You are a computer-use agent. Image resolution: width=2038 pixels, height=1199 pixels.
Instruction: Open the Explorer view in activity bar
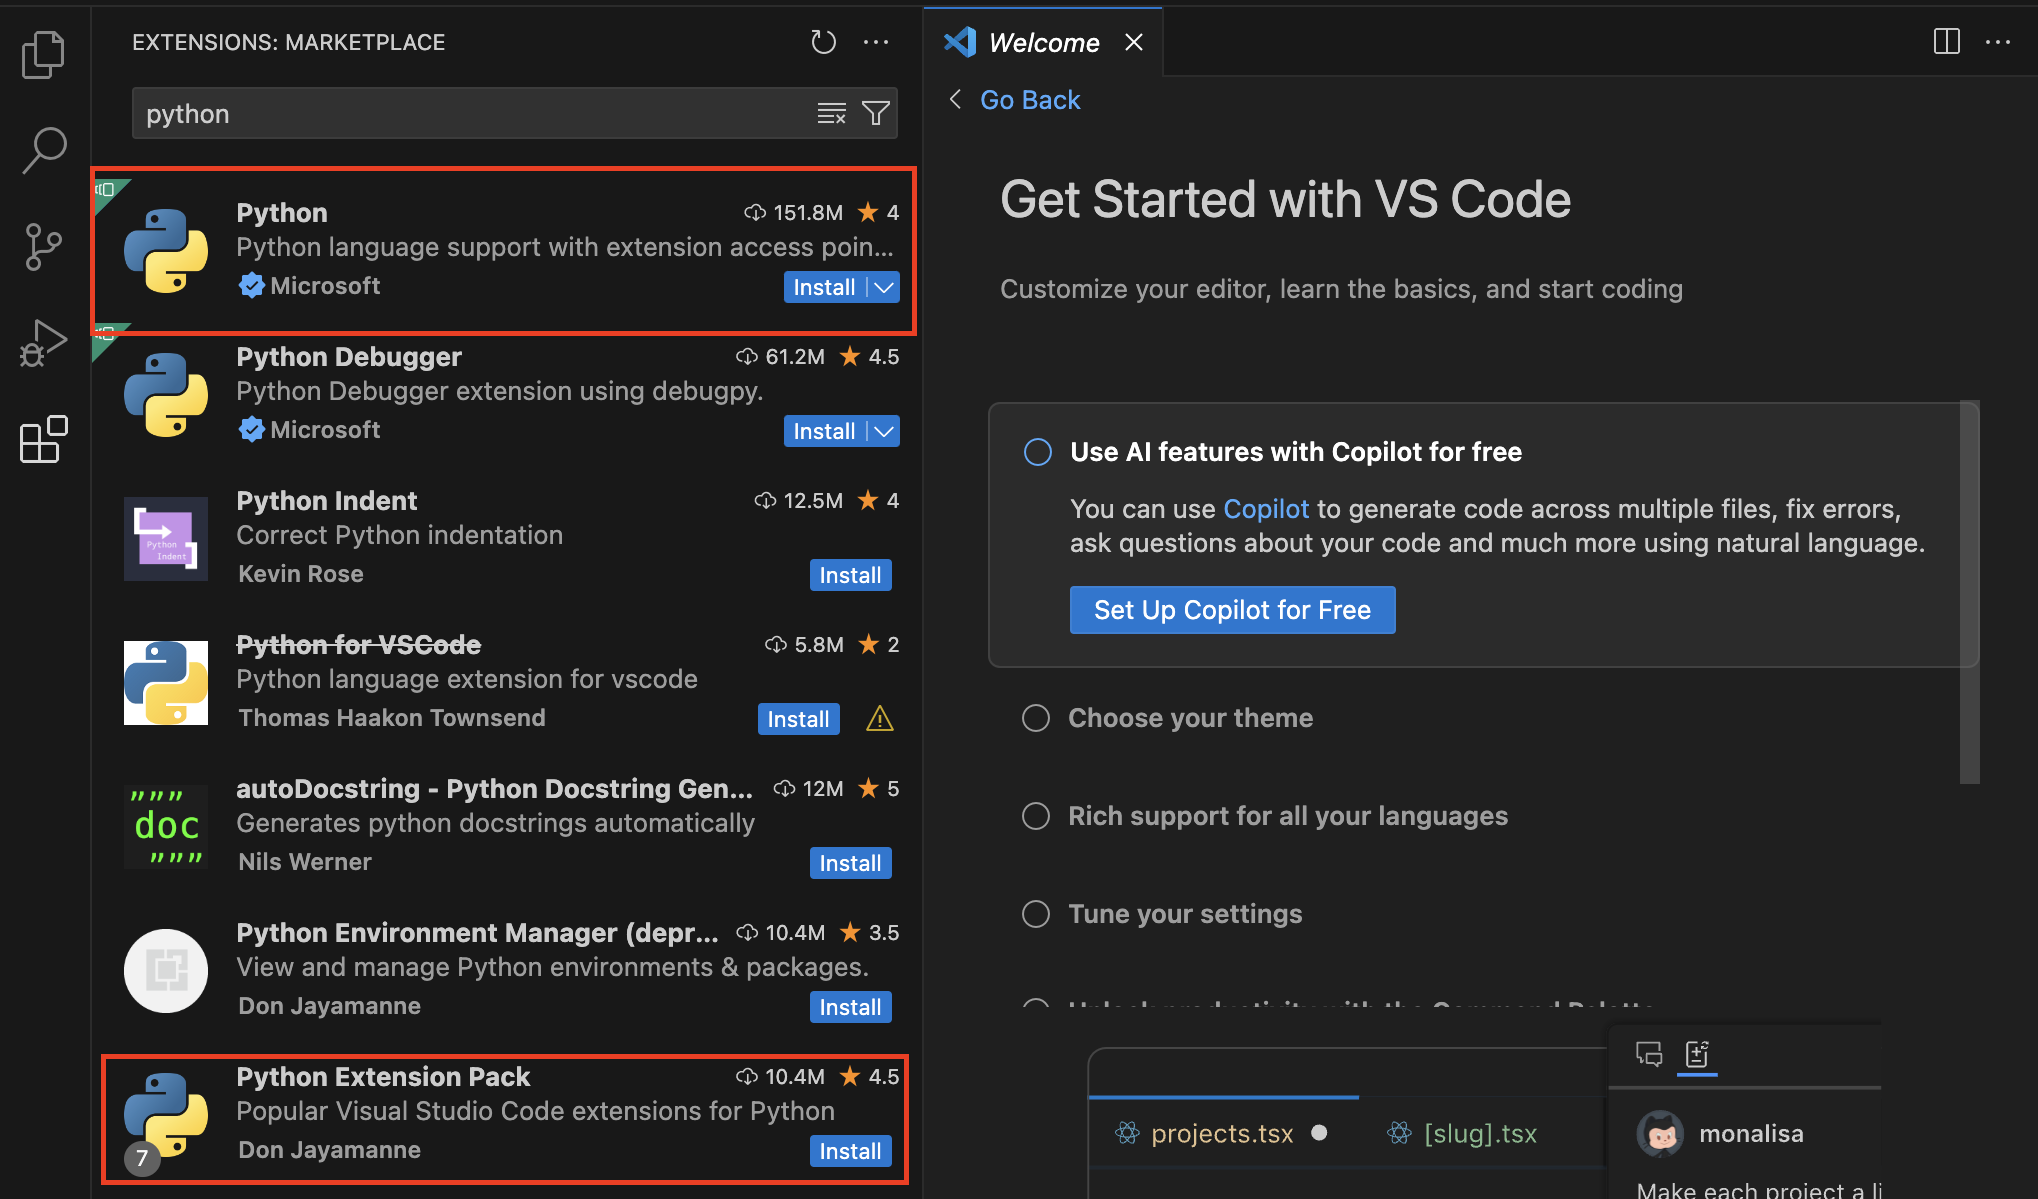(x=43, y=54)
